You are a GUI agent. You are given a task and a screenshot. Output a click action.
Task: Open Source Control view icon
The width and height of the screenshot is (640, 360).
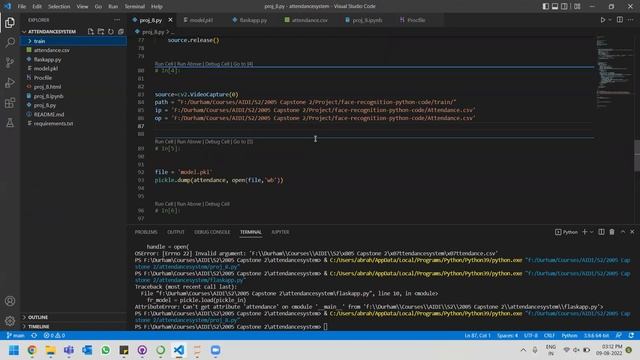(x=10, y=62)
